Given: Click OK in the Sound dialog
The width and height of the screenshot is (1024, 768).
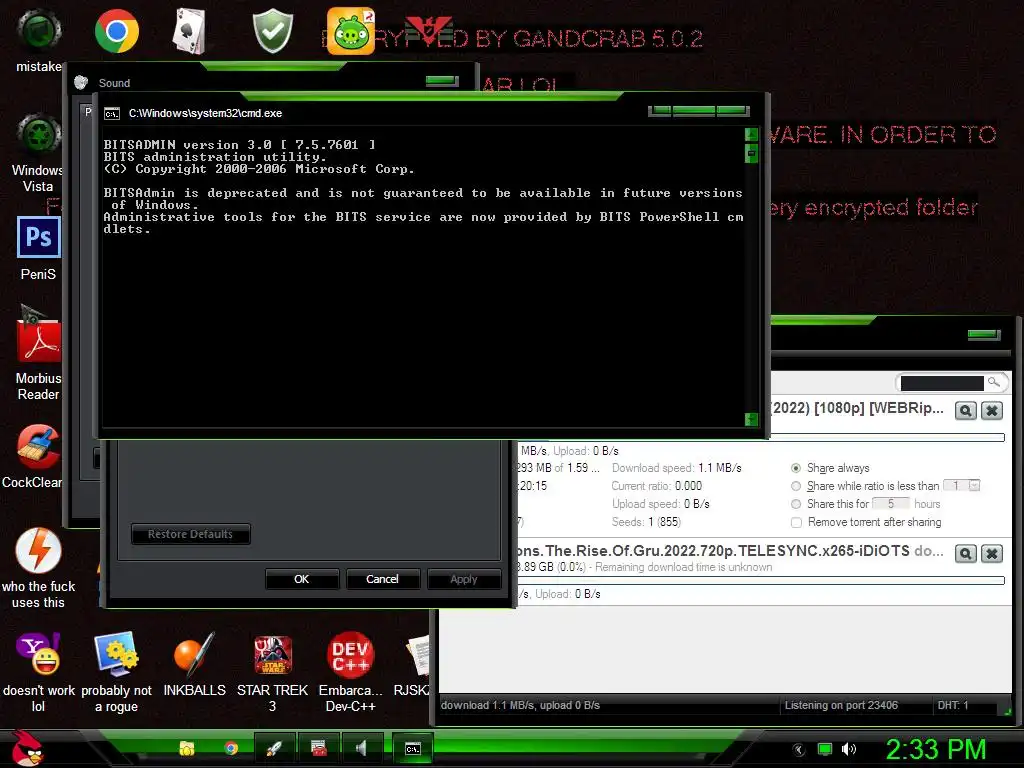Looking at the screenshot, I should coord(302,579).
